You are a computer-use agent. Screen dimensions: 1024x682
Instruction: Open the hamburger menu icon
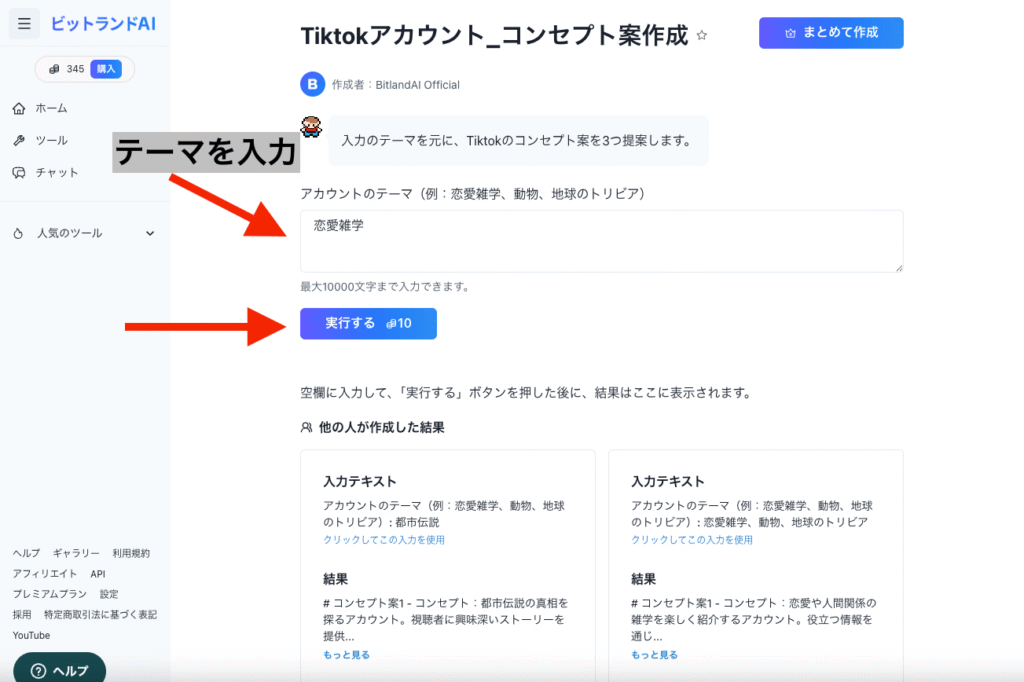point(24,24)
